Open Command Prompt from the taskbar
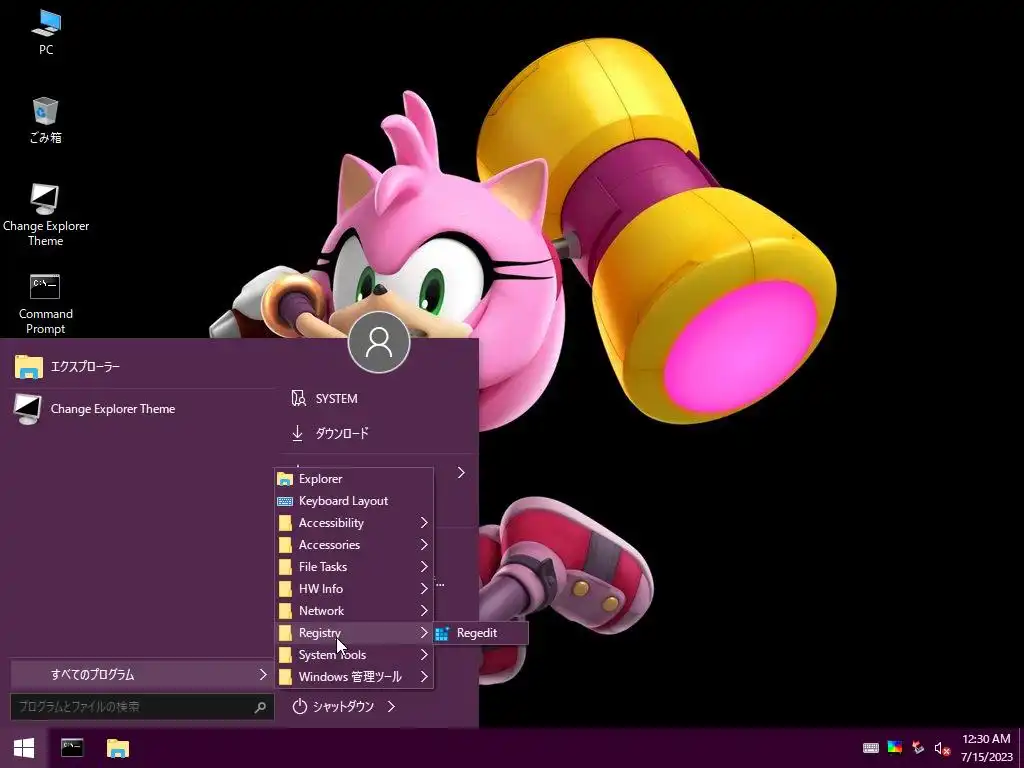This screenshot has height=768, width=1024. (x=72, y=748)
